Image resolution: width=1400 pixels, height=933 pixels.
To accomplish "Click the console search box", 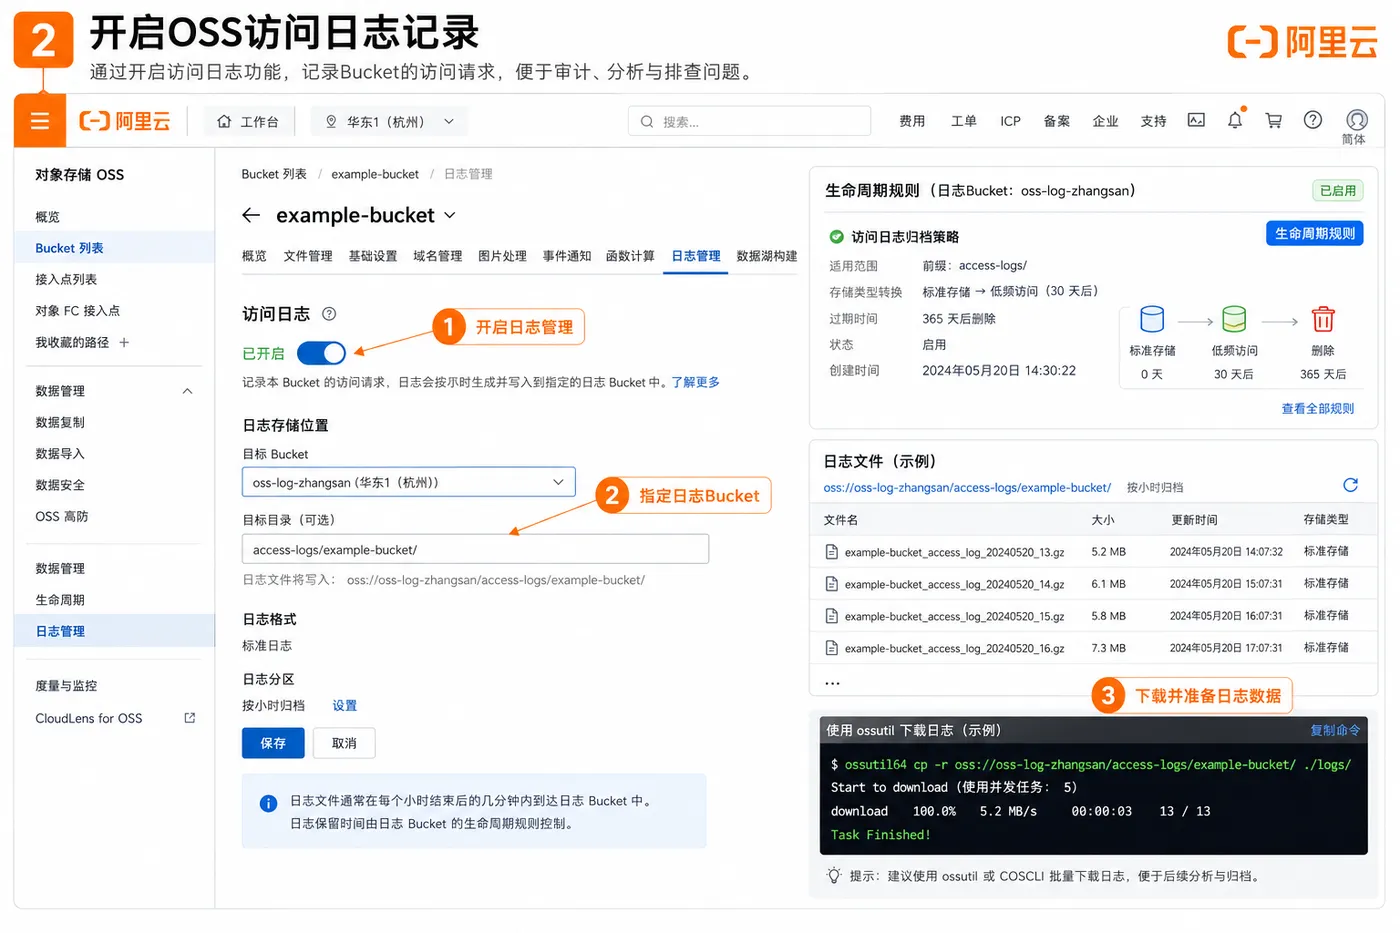I will (x=749, y=121).
